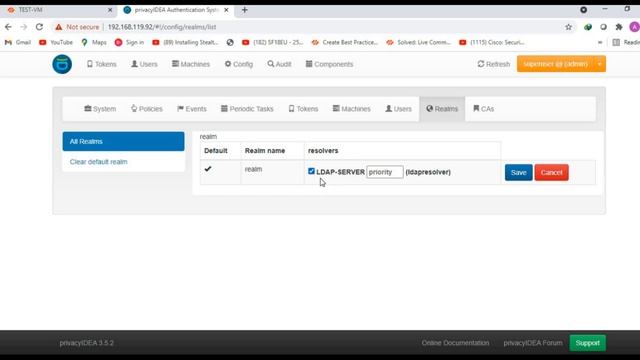Open the Solved: Live Comm bookmark

[419, 42]
